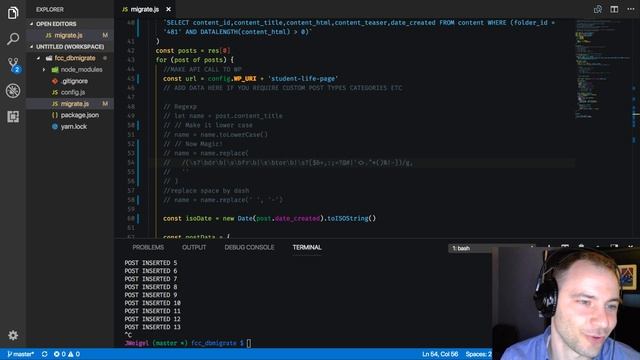Open the Search view magnifier icon
Screen dimensions: 640x360
click(x=13, y=39)
